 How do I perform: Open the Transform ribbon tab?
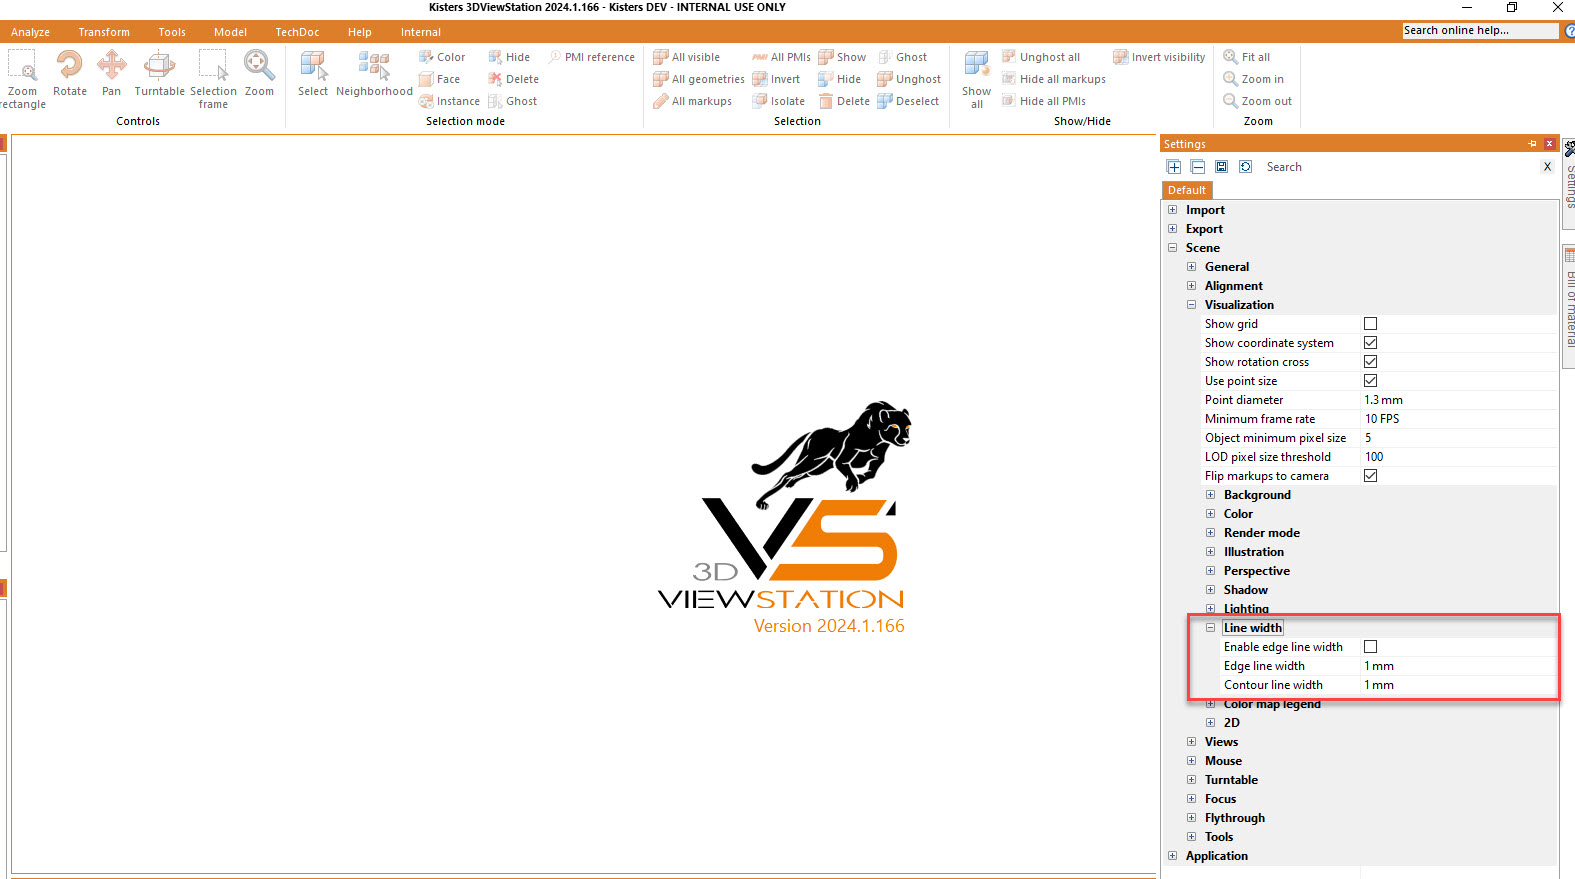click(104, 32)
